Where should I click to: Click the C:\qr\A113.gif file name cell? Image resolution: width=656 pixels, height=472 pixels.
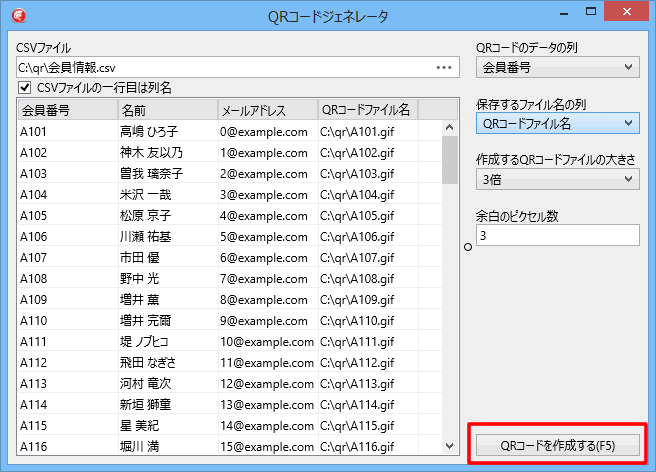pos(364,383)
